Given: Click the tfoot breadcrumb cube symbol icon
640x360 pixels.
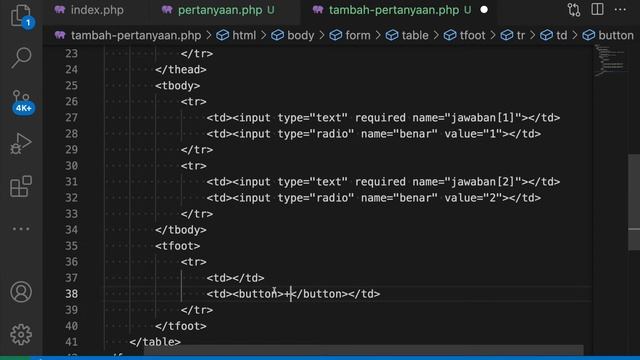Looking at the screenshot, I should (x=450, y=36).
